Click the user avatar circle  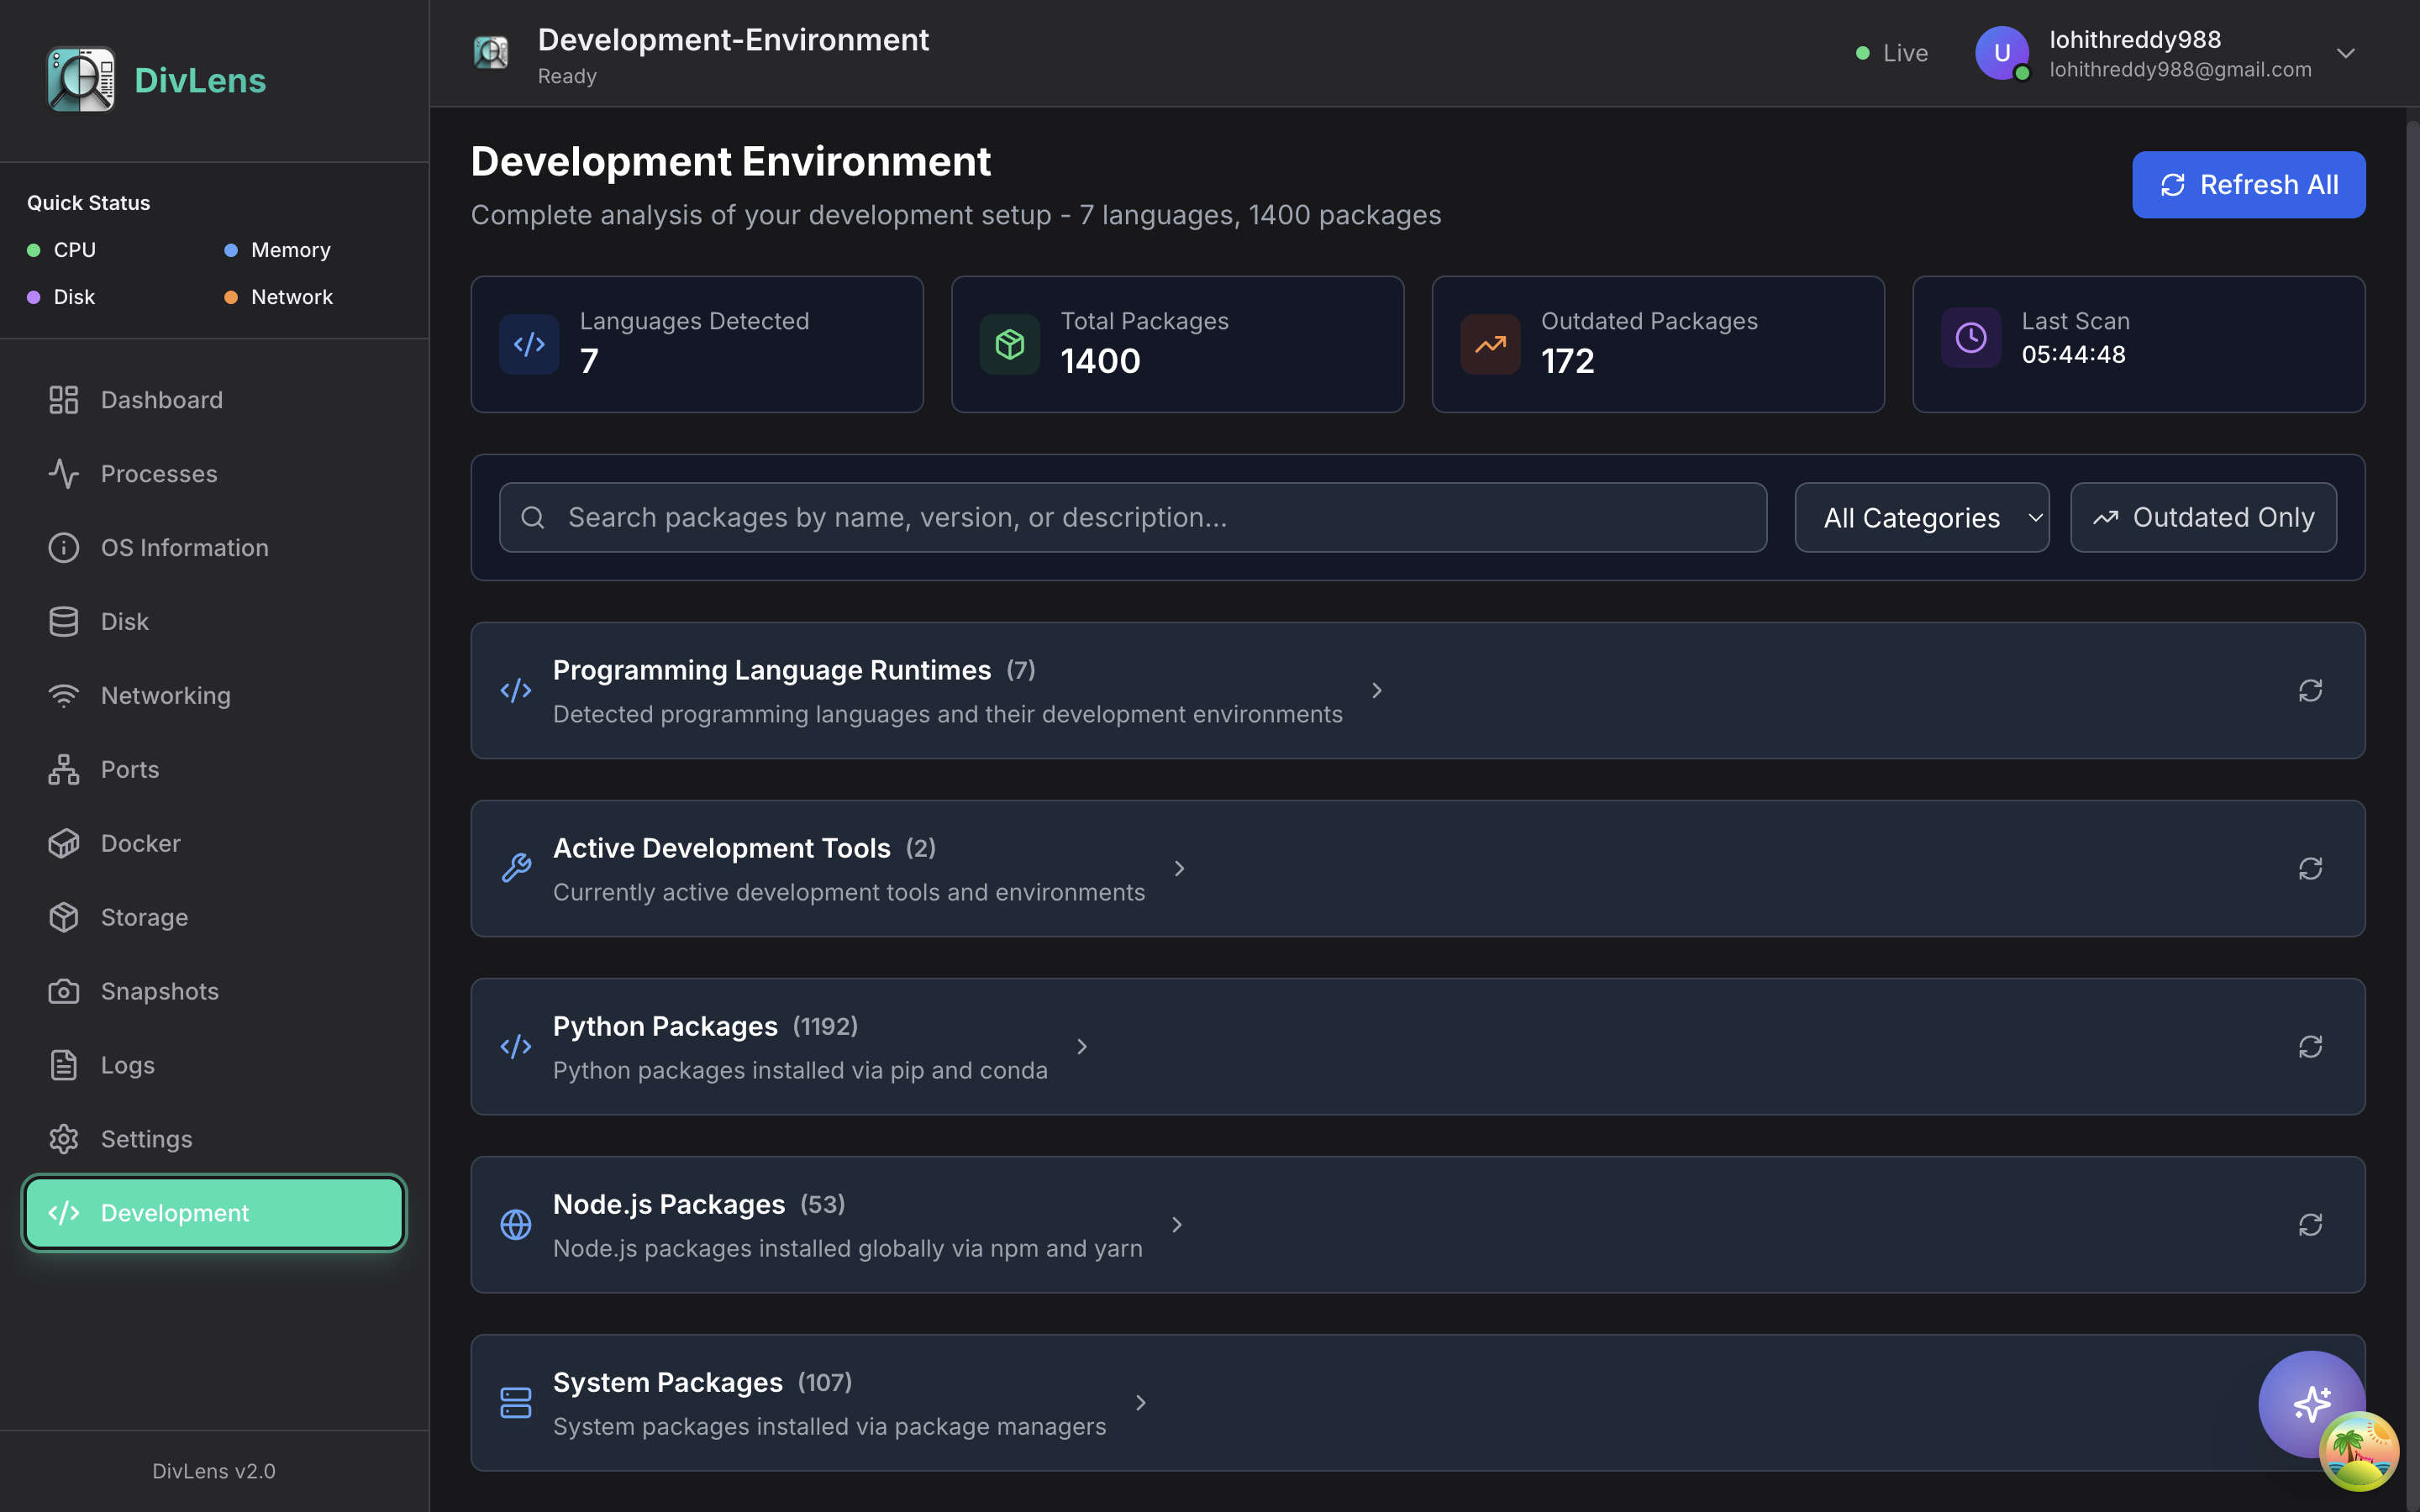pyautogui.click(x=2001, y=53)
